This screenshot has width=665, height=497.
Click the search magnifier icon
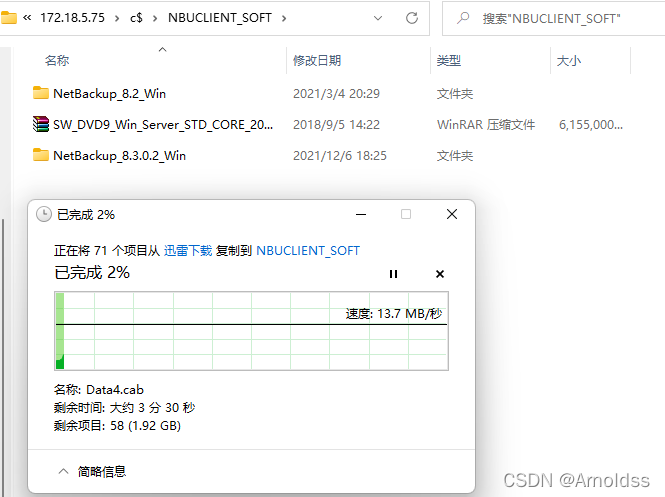pyautogui.click(x=463, y=18)
